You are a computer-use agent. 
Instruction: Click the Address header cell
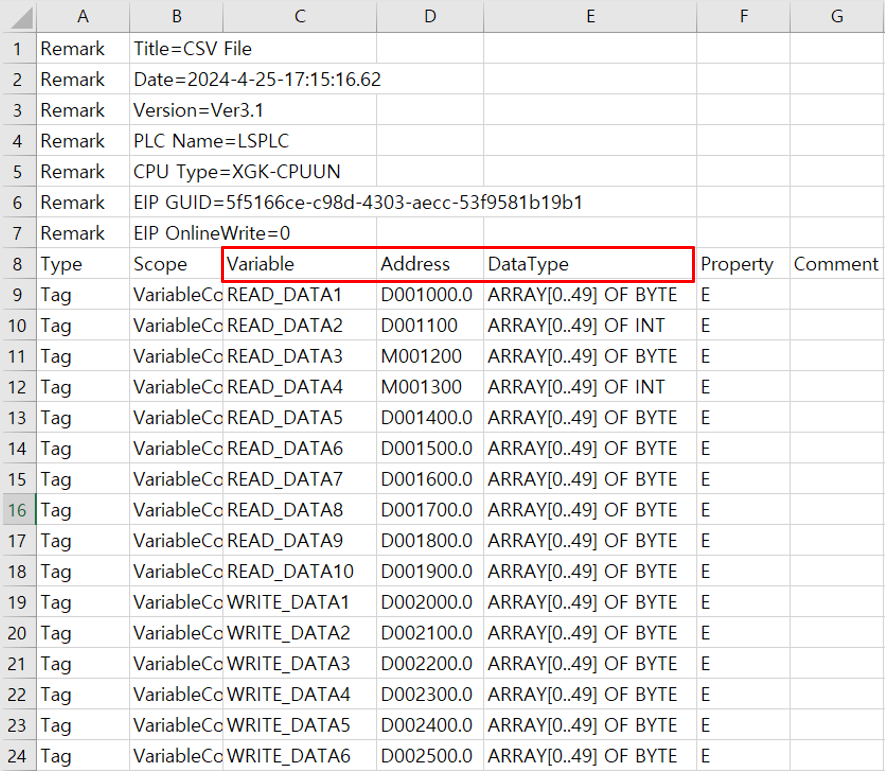430,263
